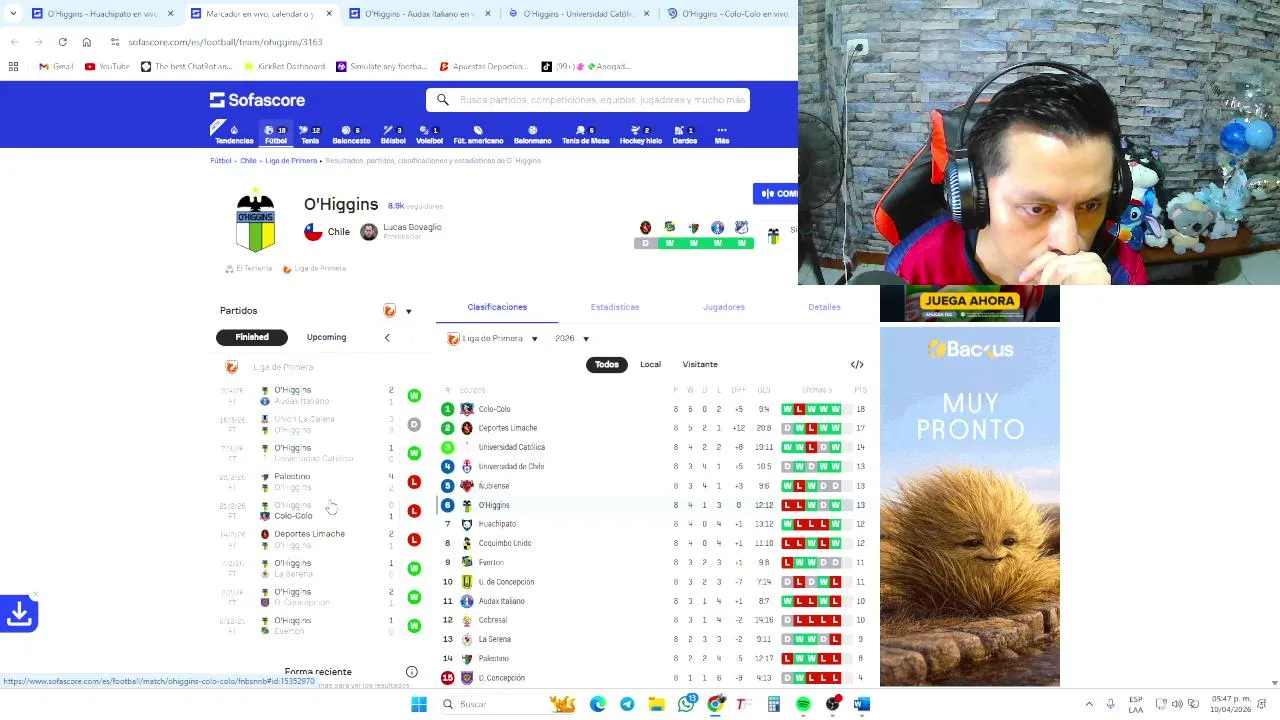Open the Gmail bookmark
1280x720 pixels.
(56, 66)
